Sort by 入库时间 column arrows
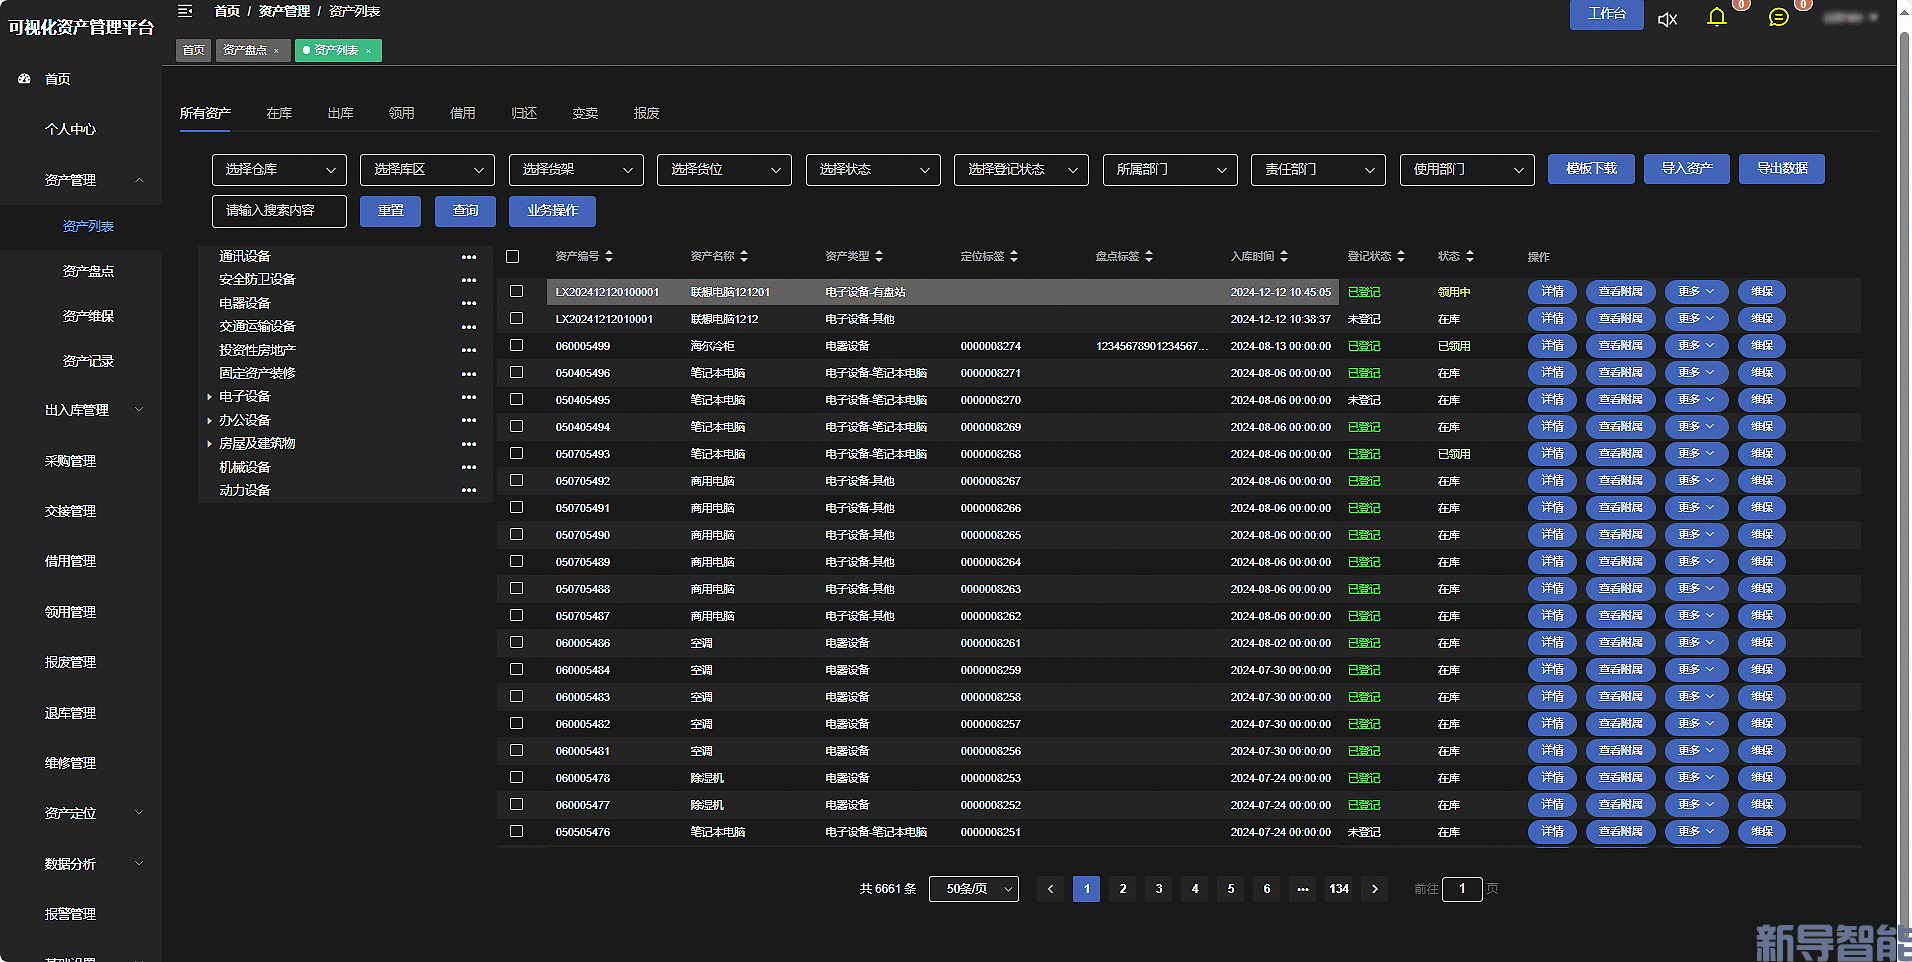The width and height of the screenshot is (1912, 962). tap(1284, 256)
